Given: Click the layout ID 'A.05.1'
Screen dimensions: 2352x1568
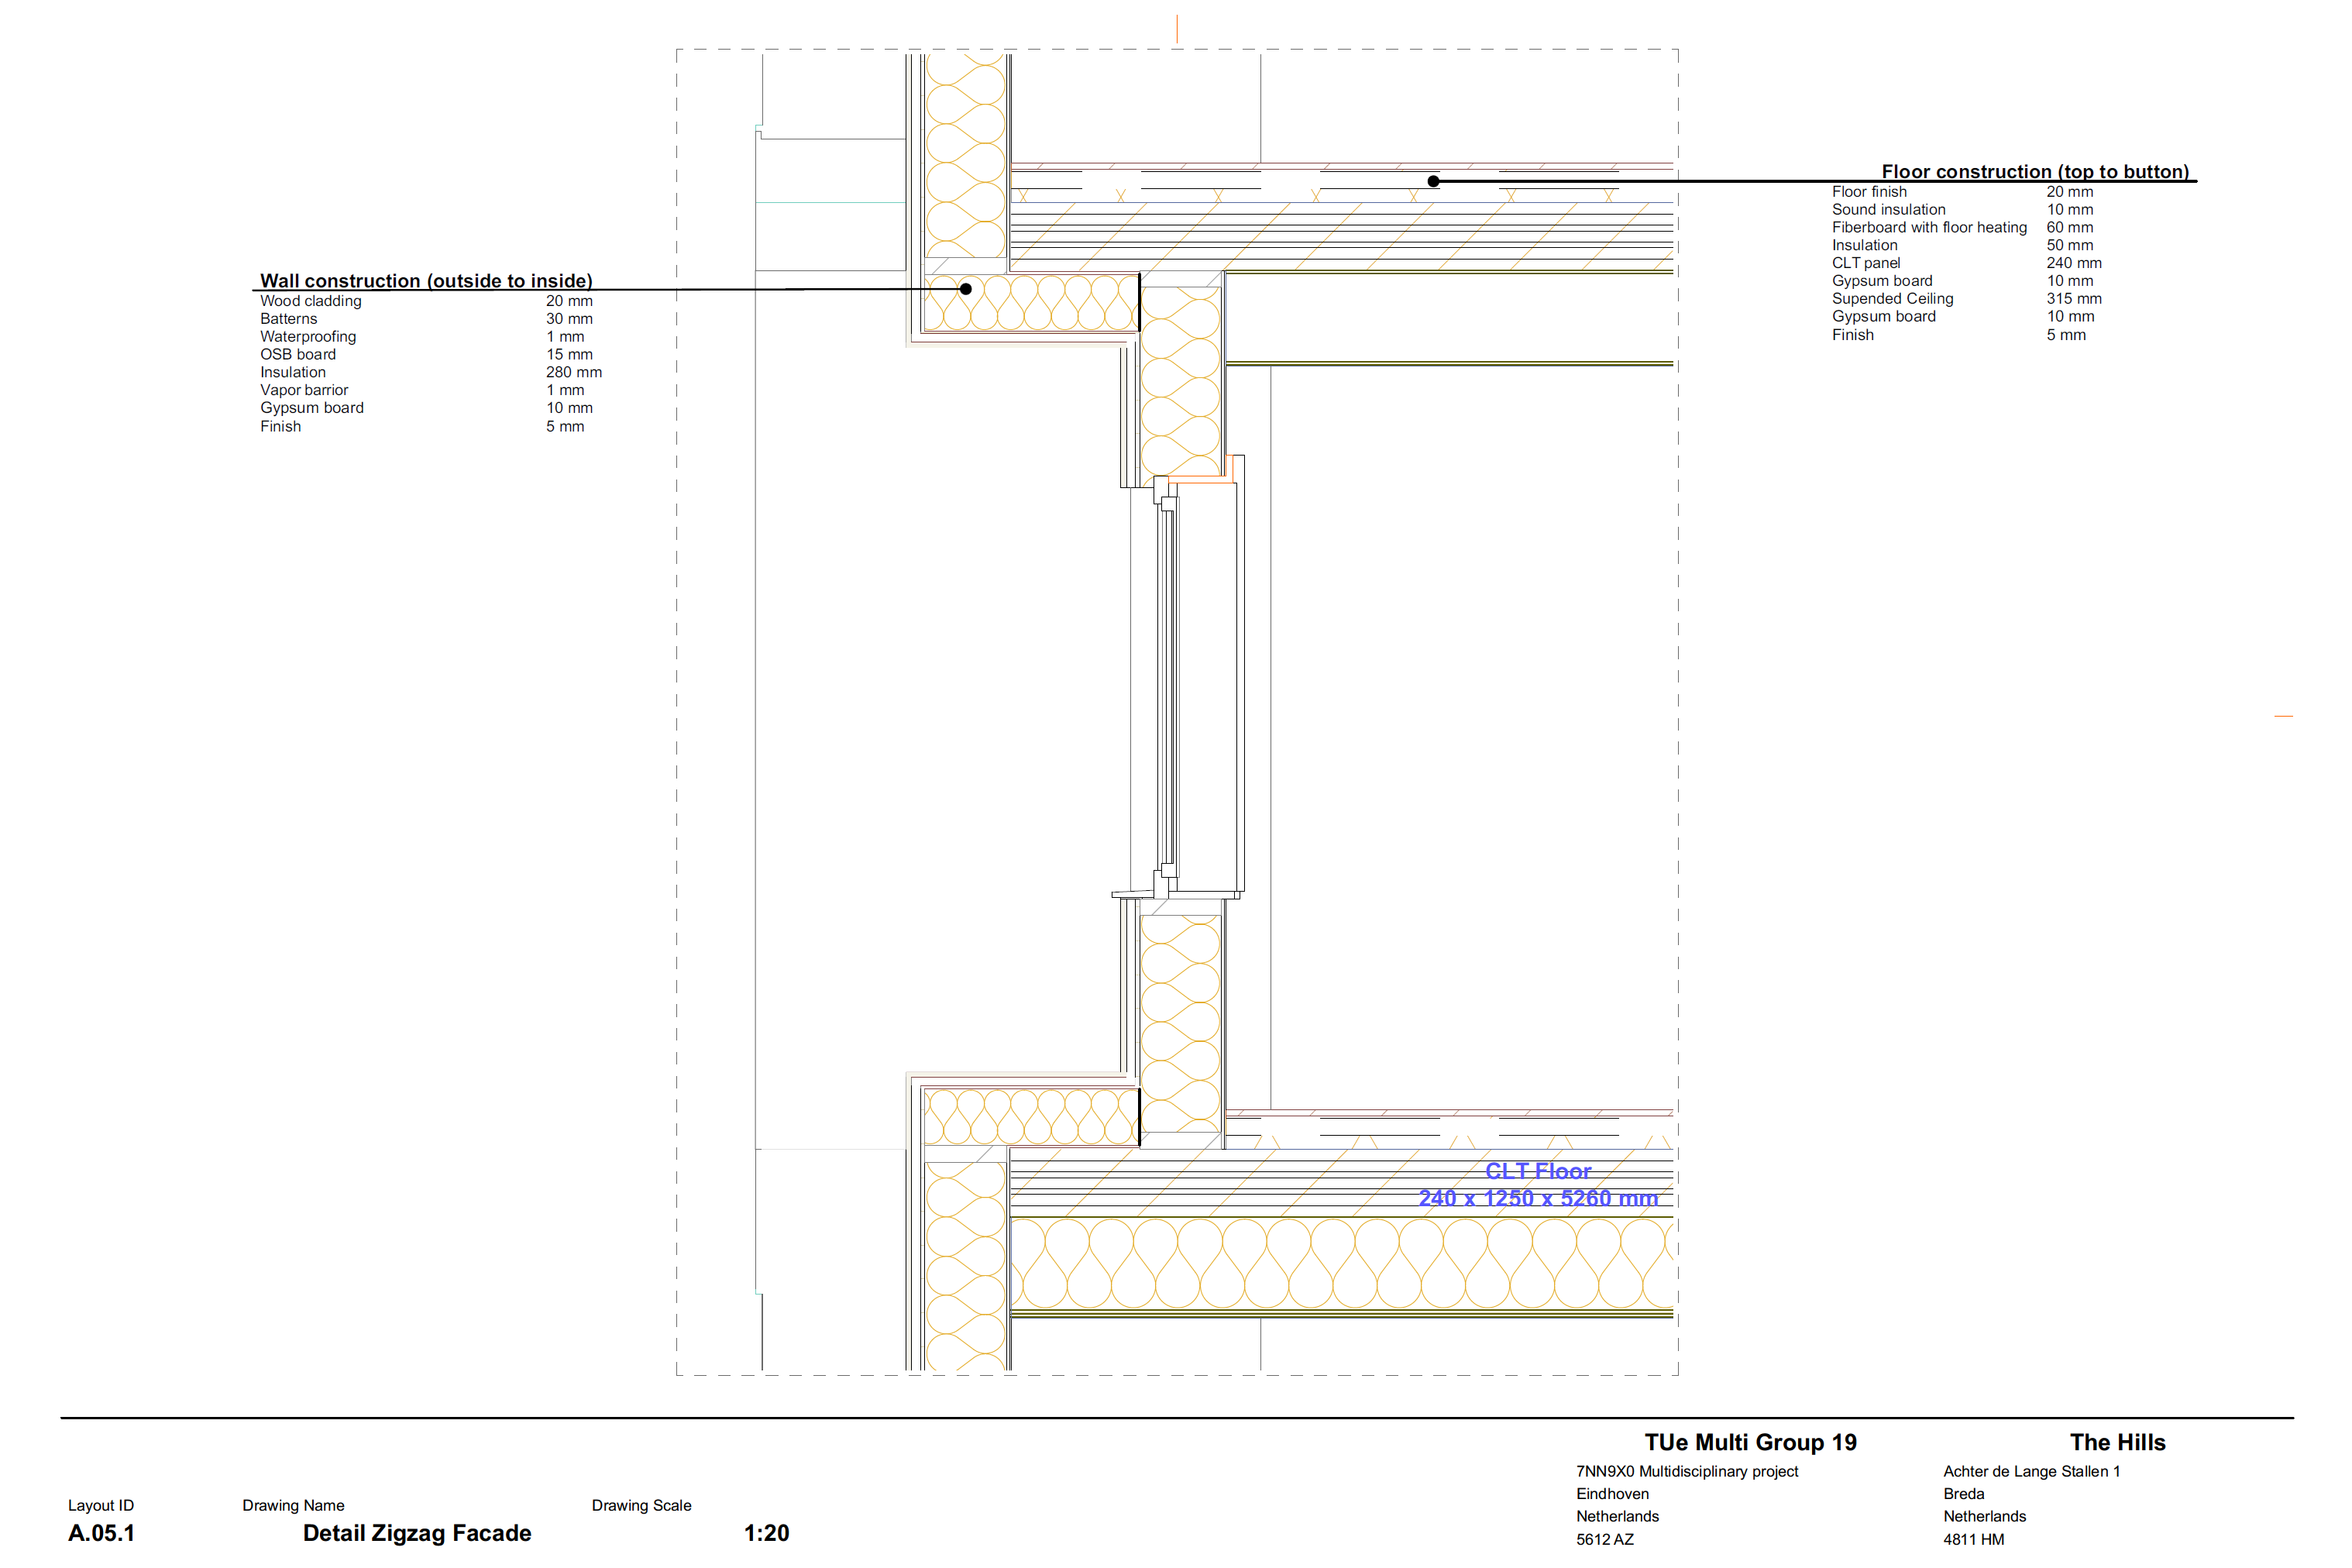Looking at the screenshot, I should (101, 1533).
